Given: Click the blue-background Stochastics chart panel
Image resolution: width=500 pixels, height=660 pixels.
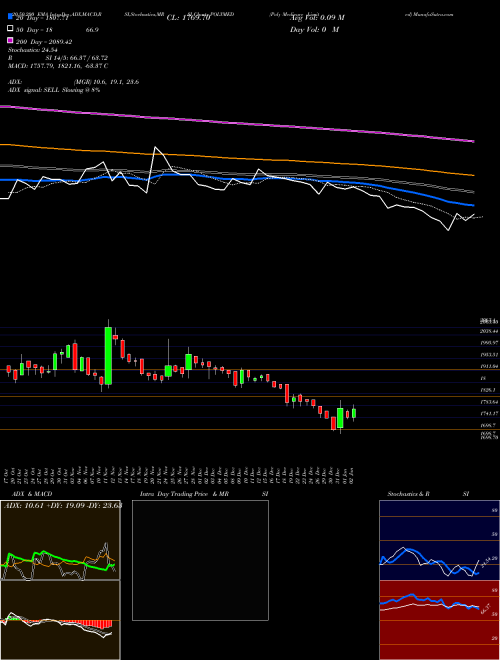Looking at the screenshot, I should point(439,540).
